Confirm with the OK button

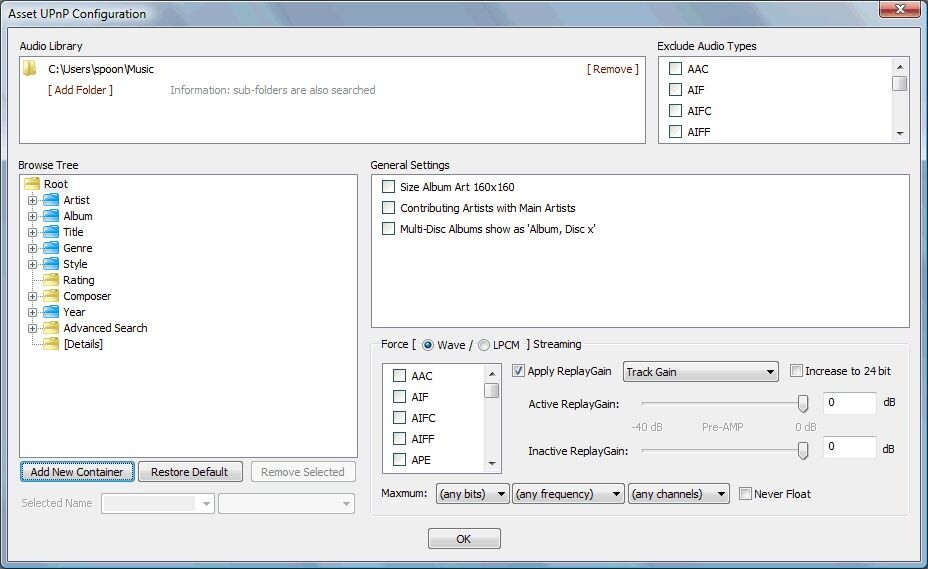pos(464,539)
